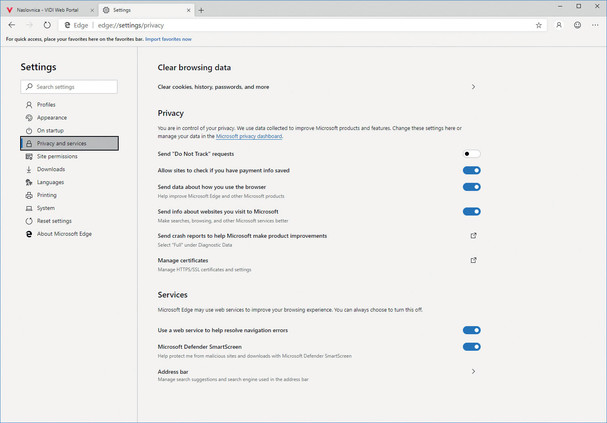
Task: Open crash reports external link icon
Action: (x=473, y=236)
